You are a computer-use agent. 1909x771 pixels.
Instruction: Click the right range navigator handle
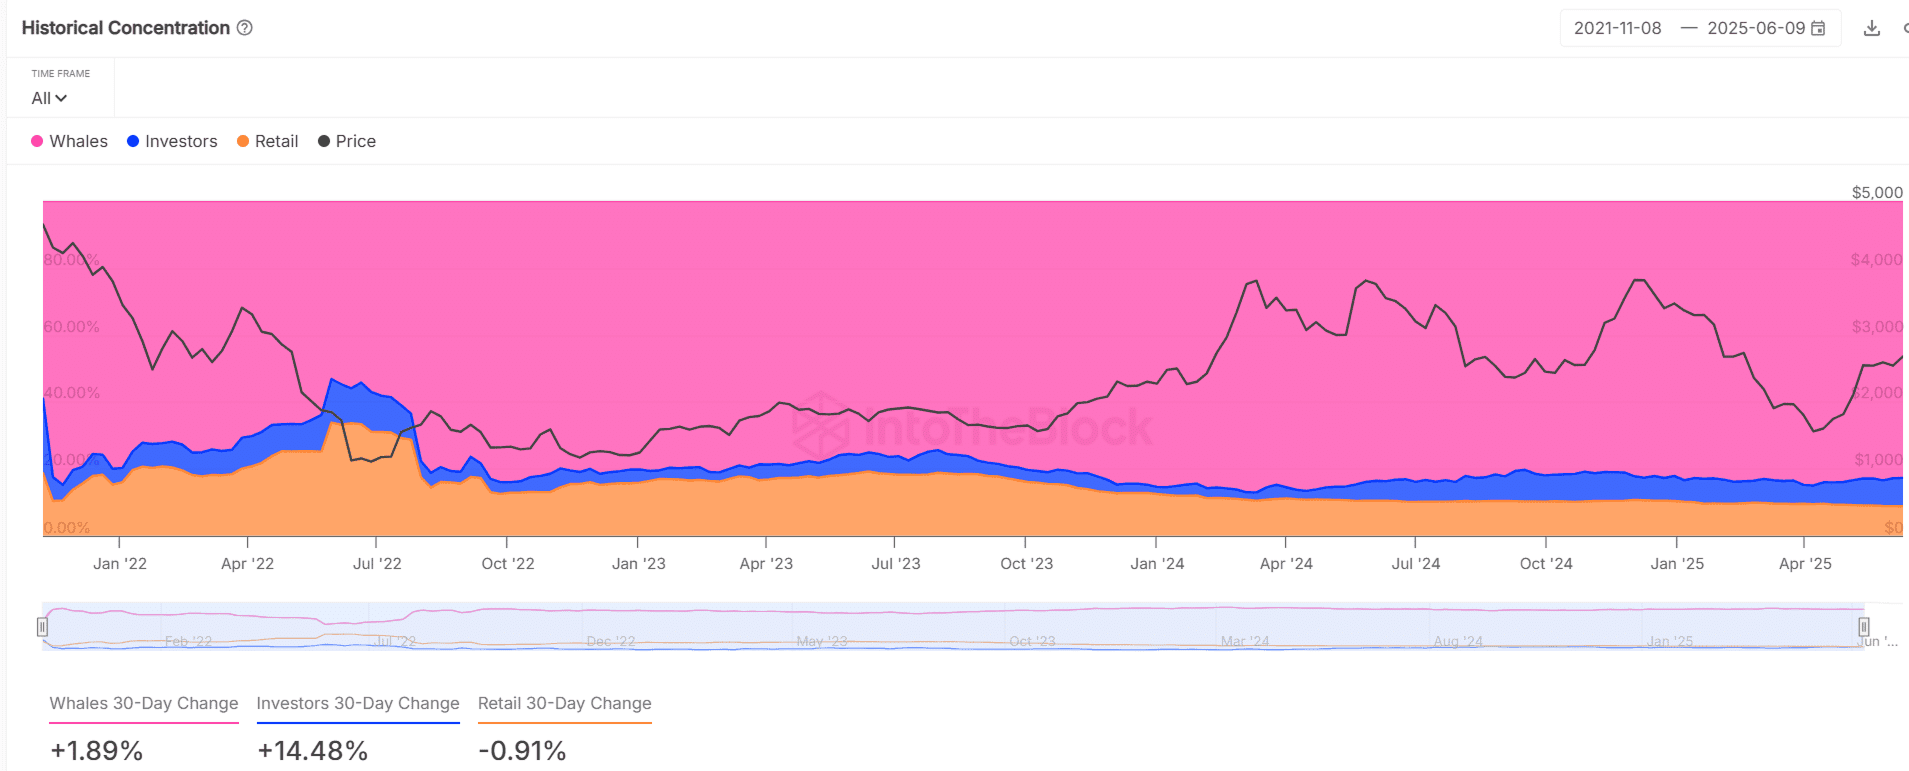coord(1864,627)
